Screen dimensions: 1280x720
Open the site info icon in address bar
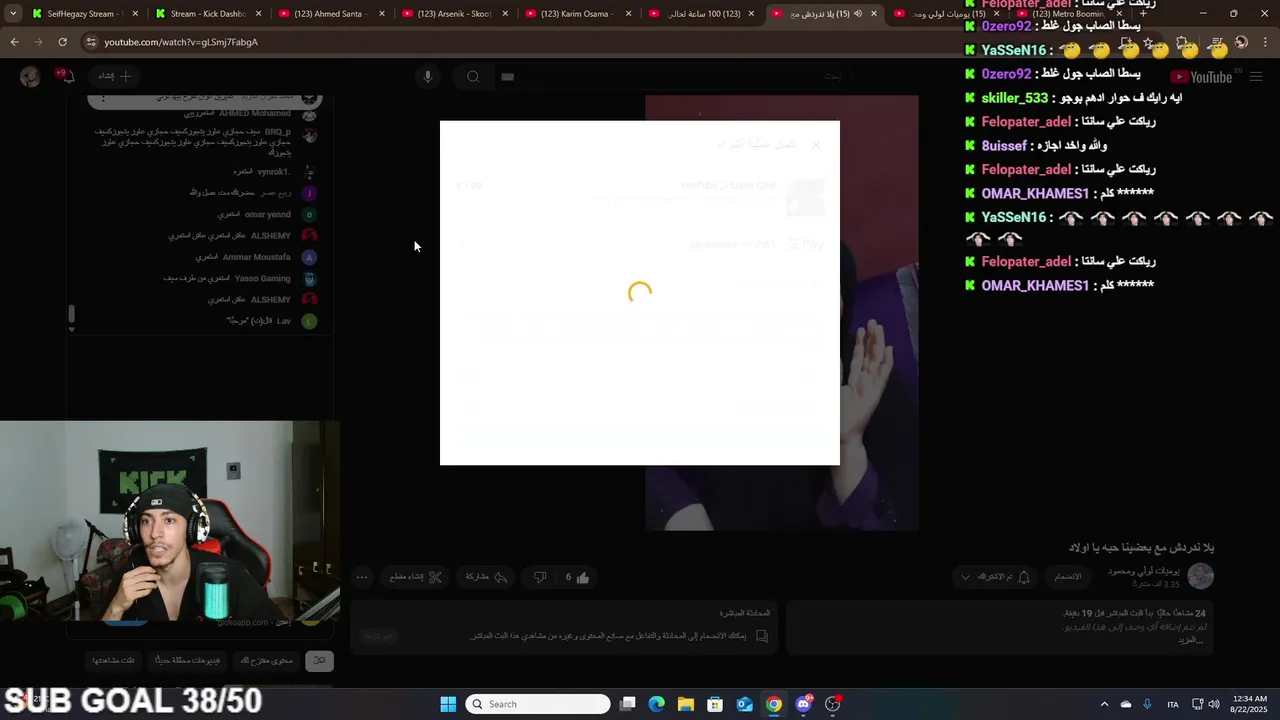91,42
